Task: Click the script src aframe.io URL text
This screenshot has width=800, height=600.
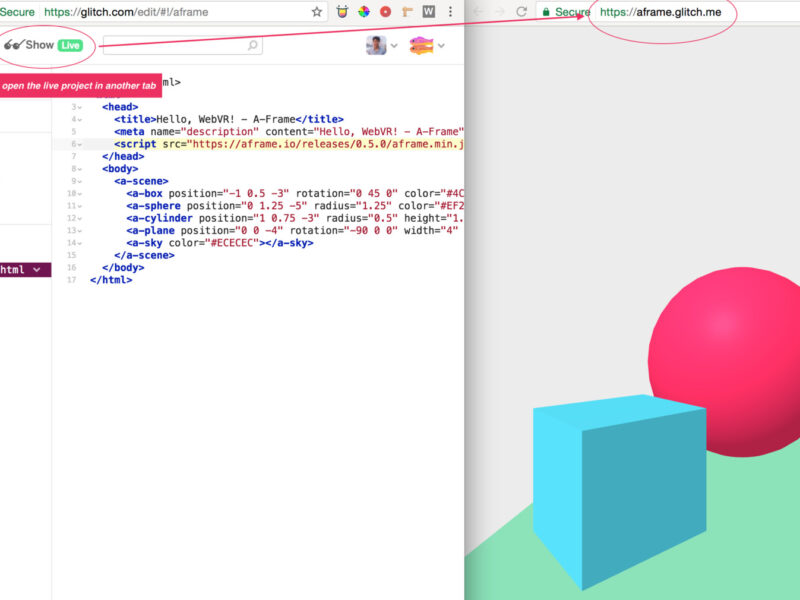Action: pos(327,144)
